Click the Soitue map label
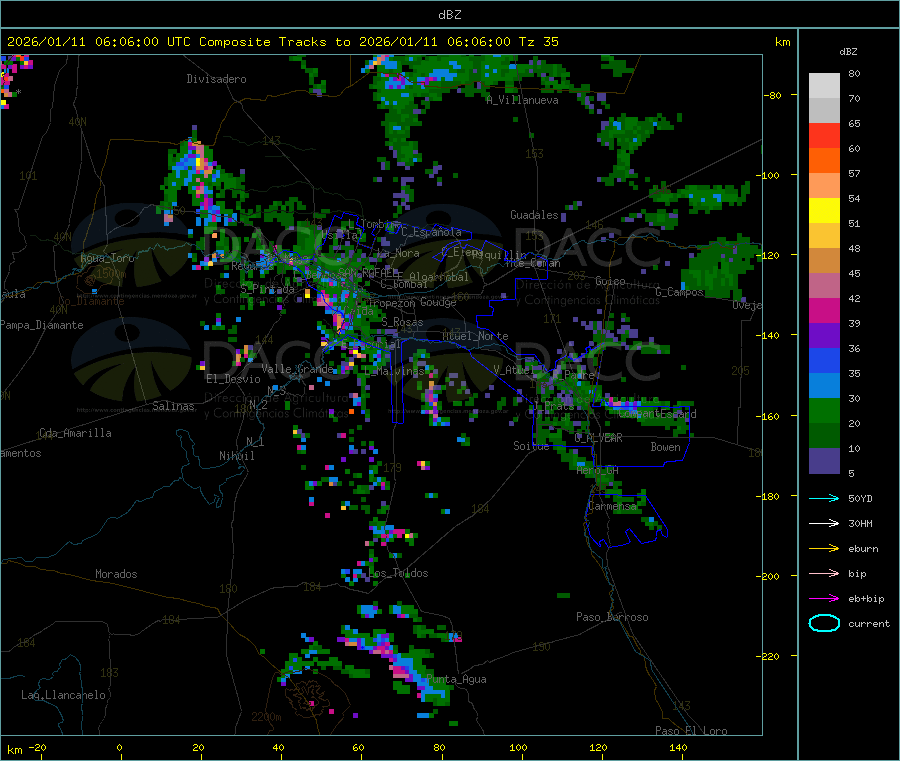 (531, 446)
